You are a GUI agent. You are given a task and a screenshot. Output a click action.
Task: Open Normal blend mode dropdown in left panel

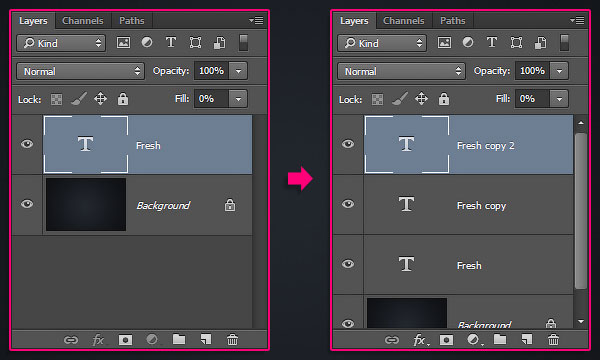[80, 71]
